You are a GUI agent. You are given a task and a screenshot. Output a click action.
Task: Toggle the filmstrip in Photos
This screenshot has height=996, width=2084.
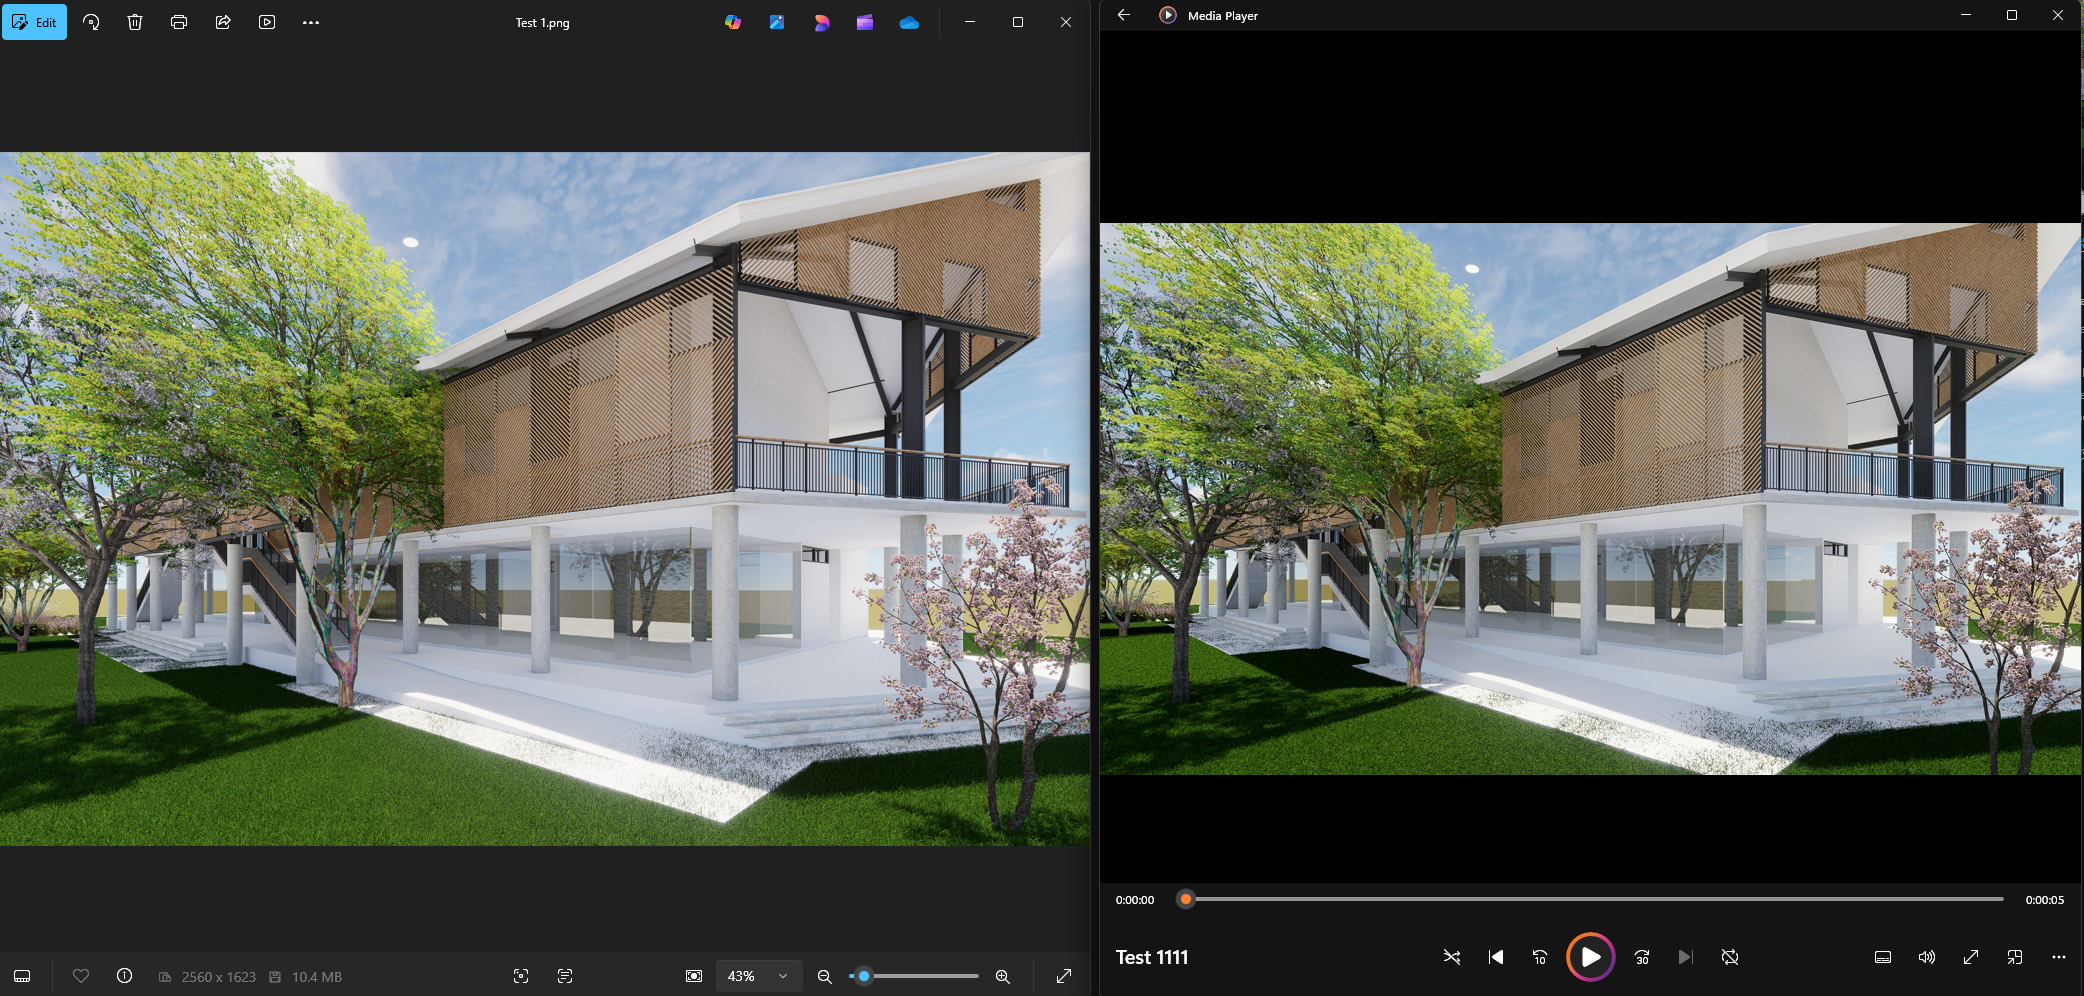pos(22,976)
